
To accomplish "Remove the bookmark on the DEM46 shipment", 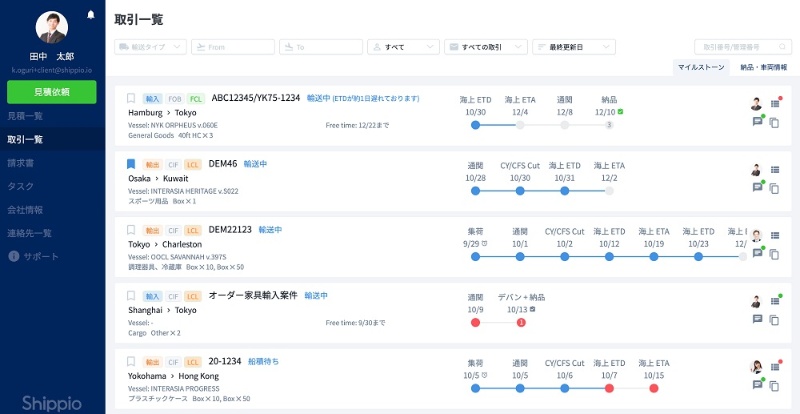I will pos(131,164).
